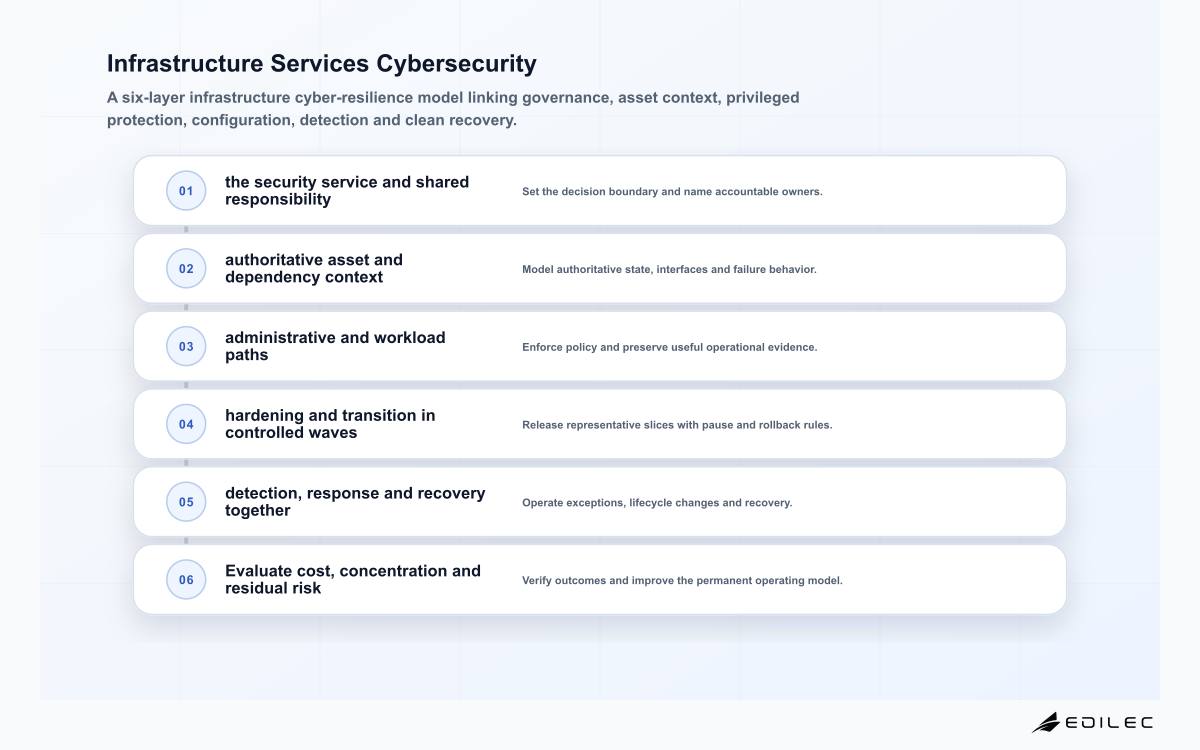Image resolution: width=1200 pixels, height=750 pixels.
Task: Select 'administrative and workload paths' heading
Action: (335, 347)
